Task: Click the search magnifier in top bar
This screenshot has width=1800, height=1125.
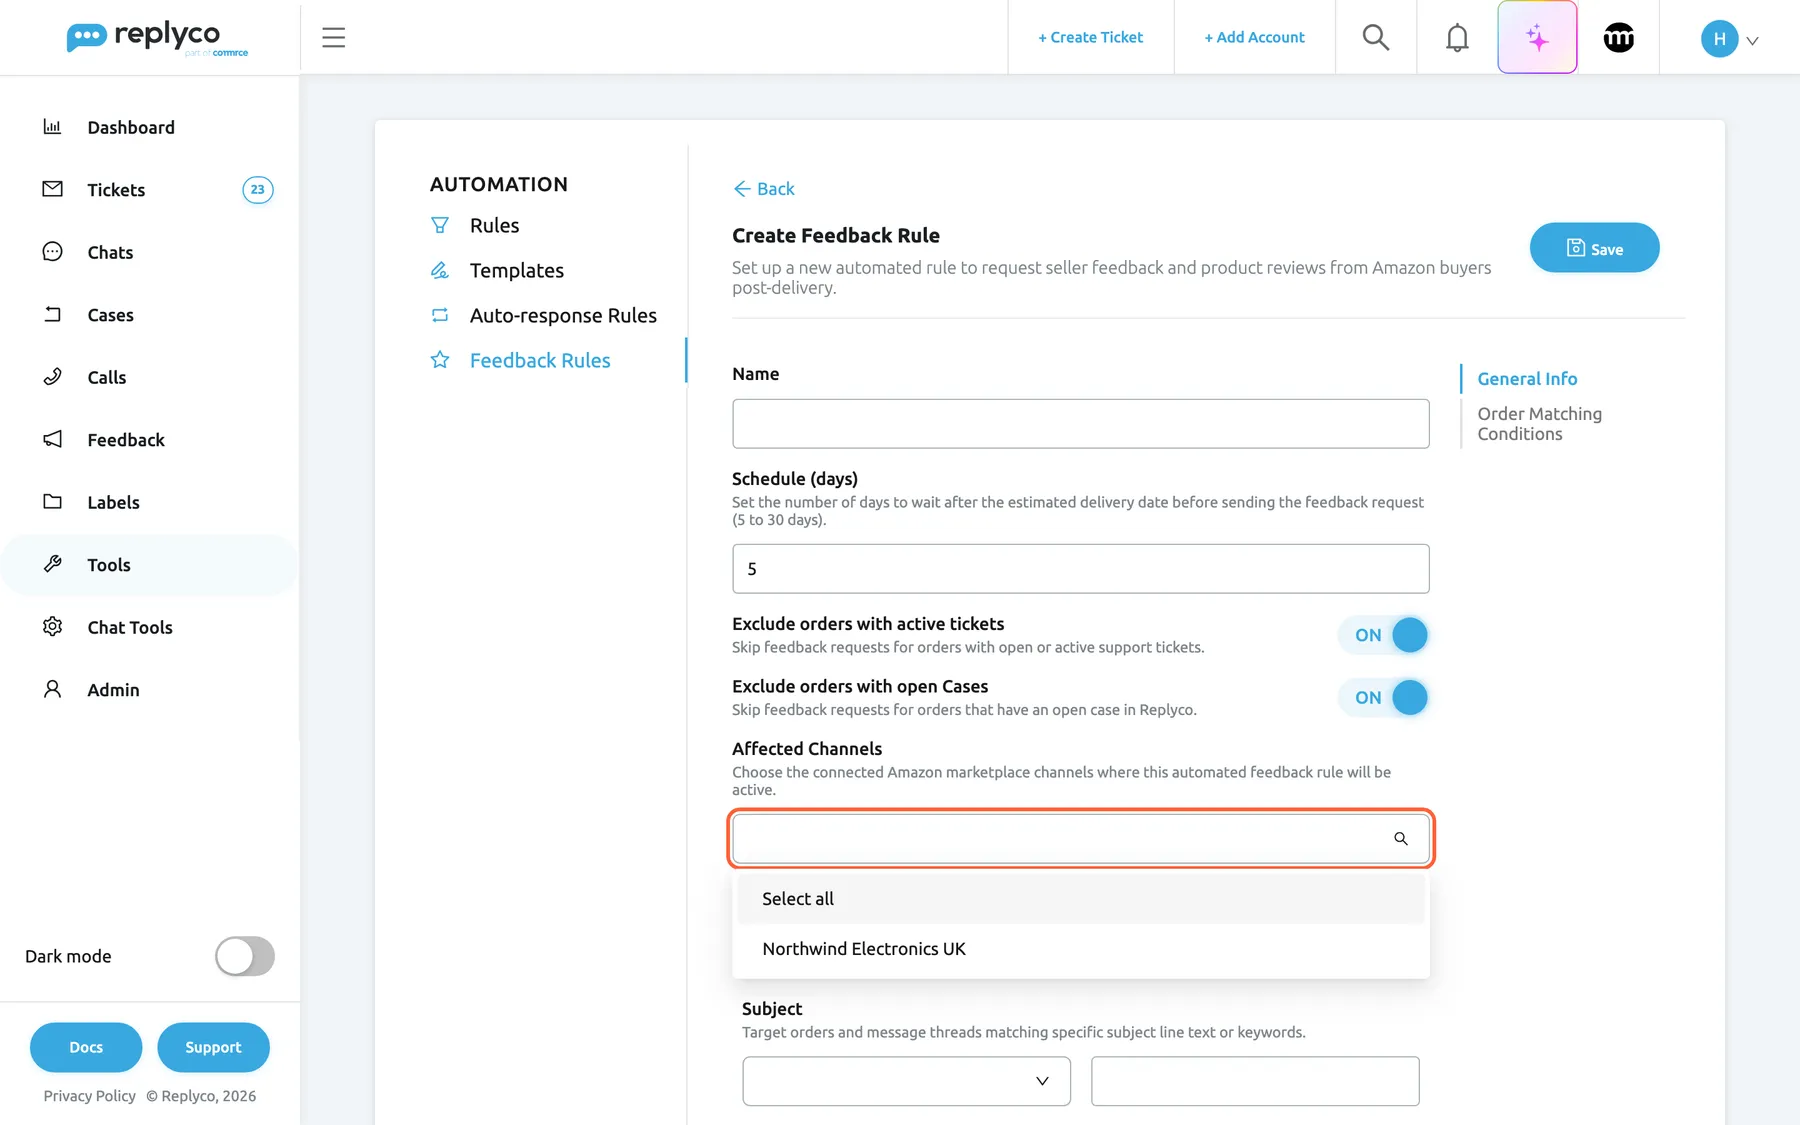Action: (x=1376, y=37)
